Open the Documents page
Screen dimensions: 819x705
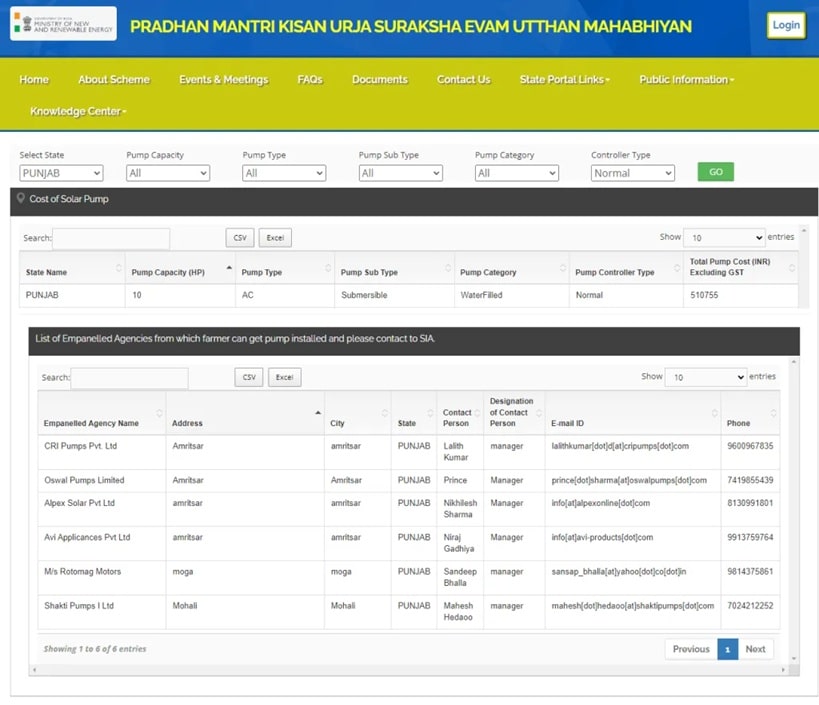(x=380, y=79)
